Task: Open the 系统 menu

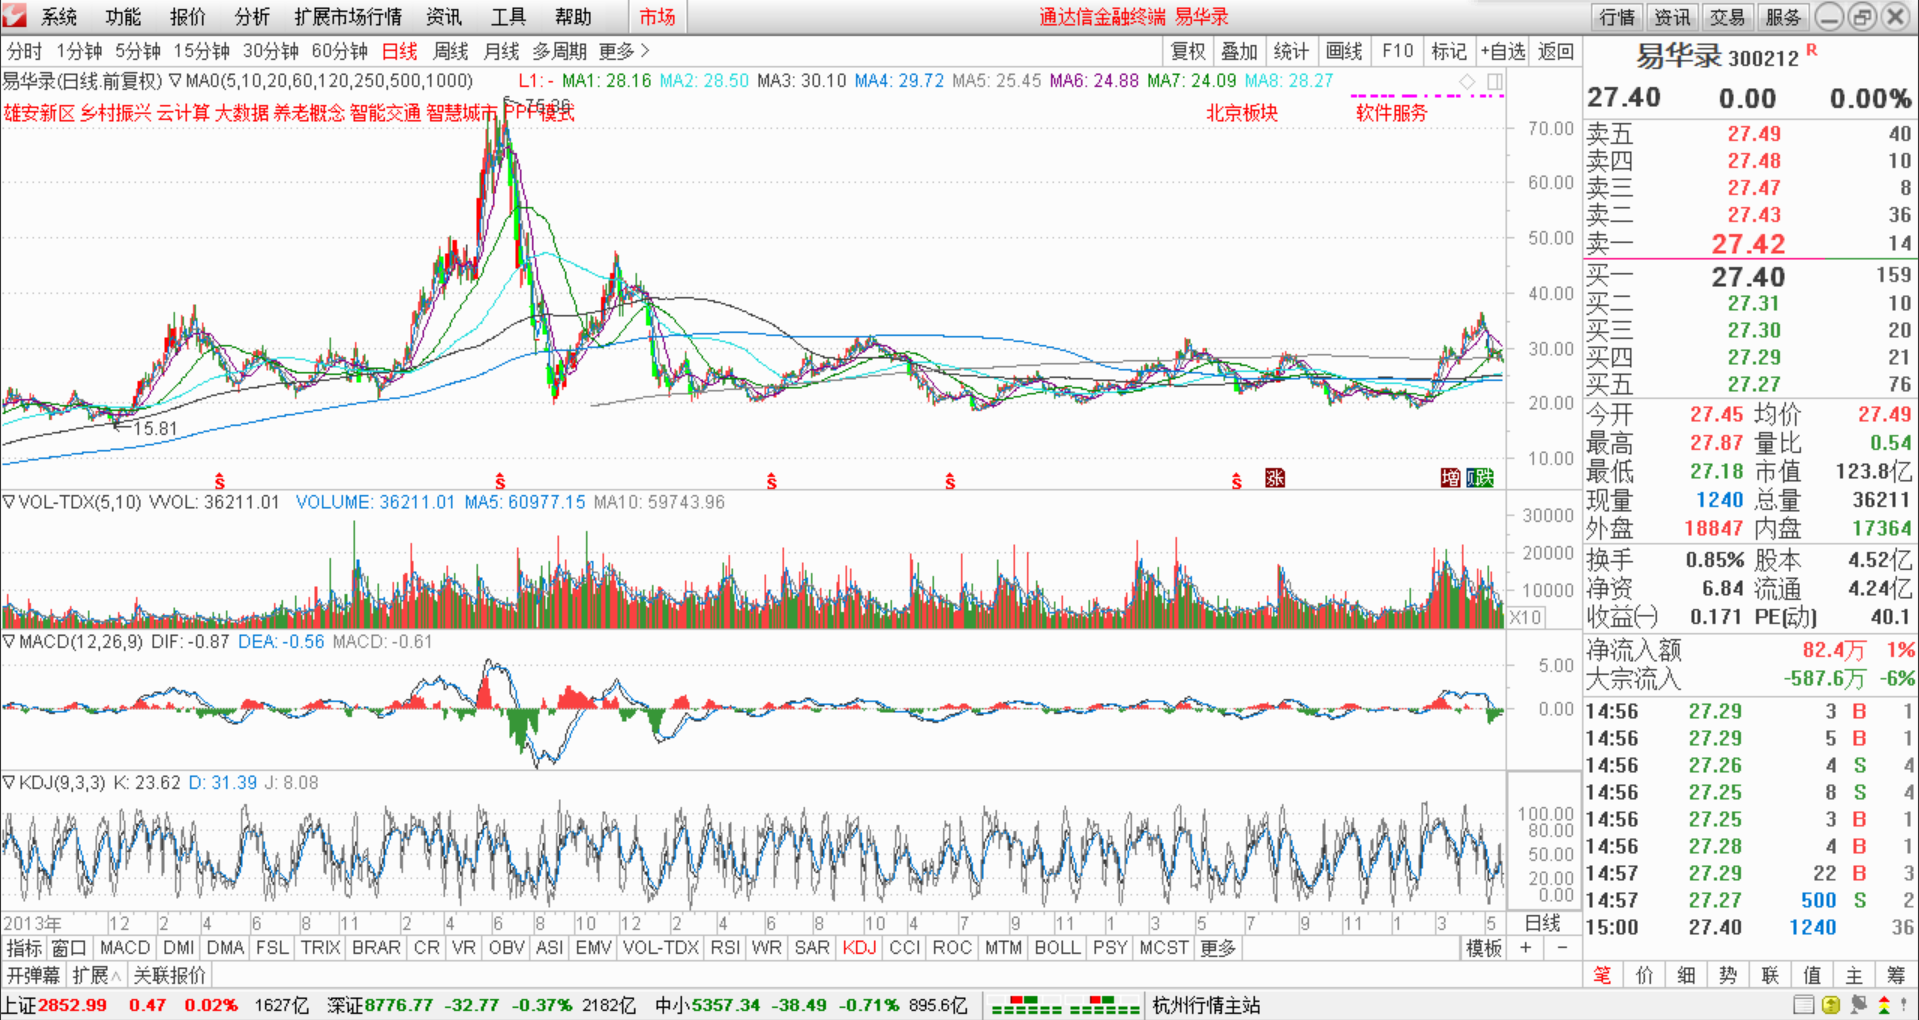Action: pos(59,17)
